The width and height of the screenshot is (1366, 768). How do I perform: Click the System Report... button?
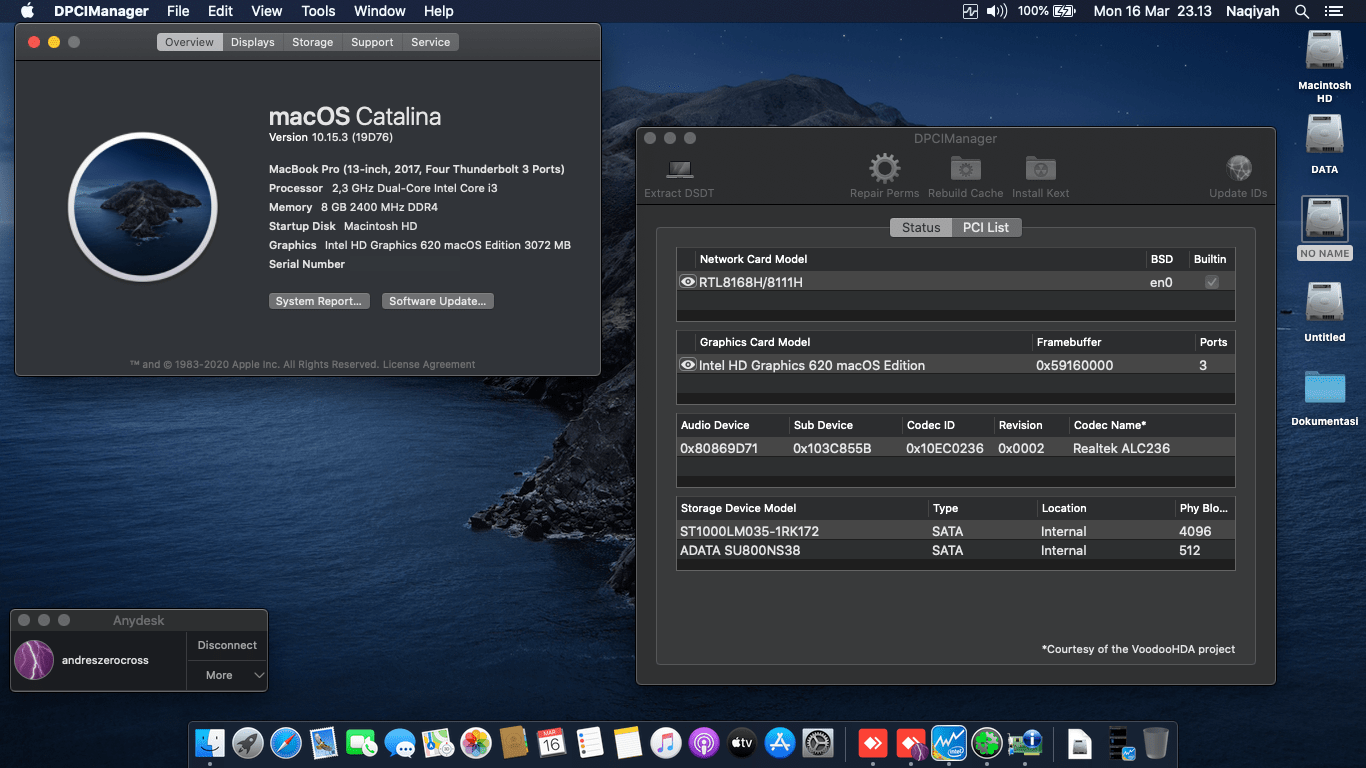pyautogui.click(x=320, y=301)
